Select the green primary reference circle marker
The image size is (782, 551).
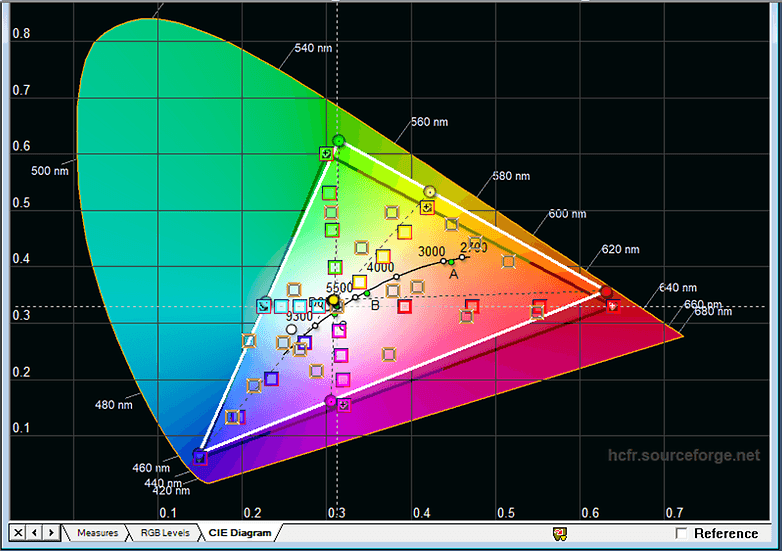338,140
